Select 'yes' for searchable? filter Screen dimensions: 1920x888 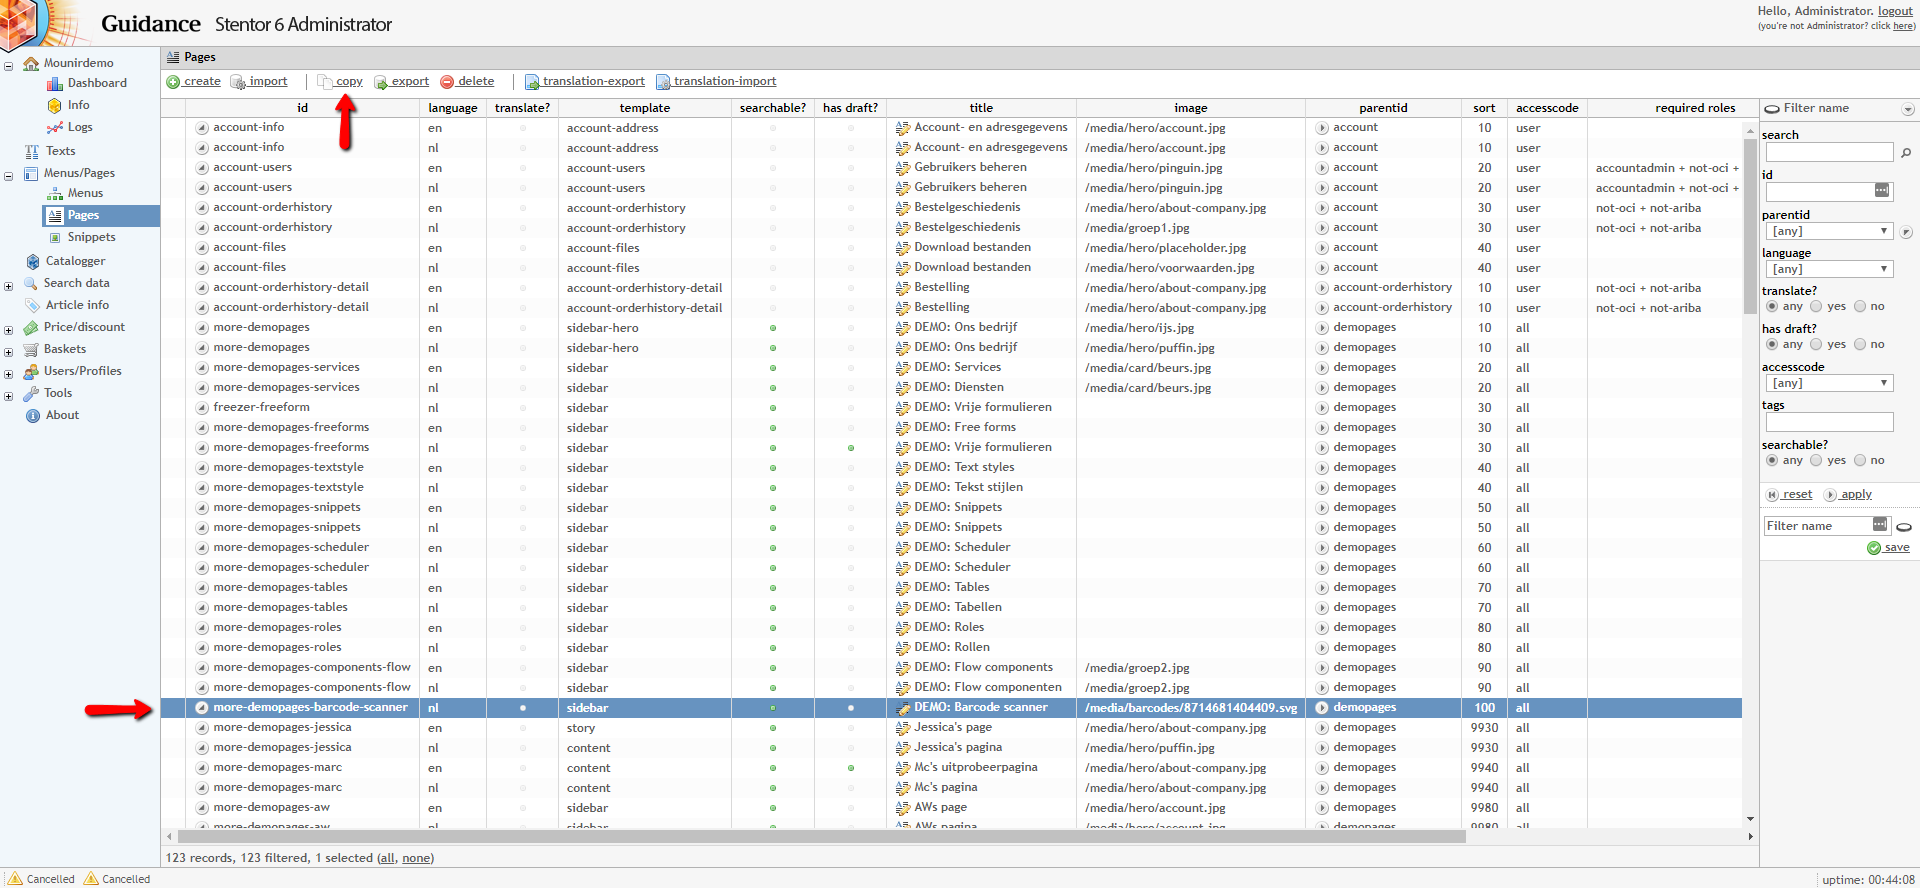1816,461
